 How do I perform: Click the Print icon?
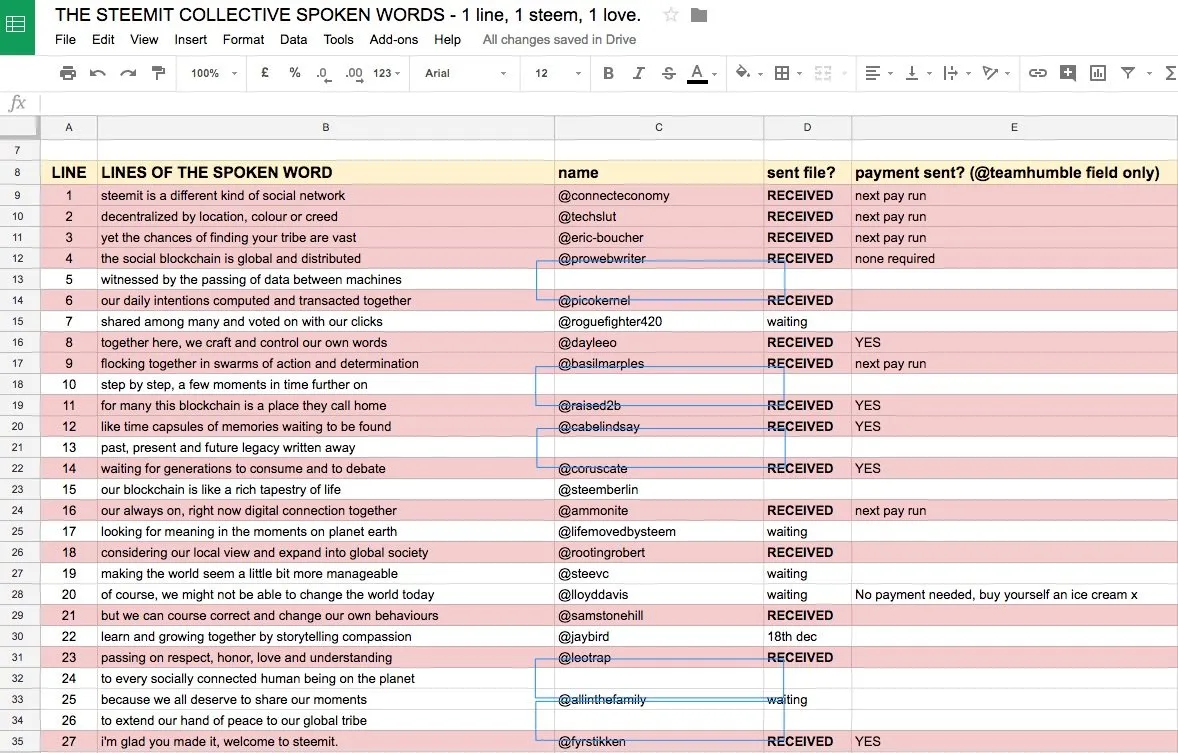(68, 73)
